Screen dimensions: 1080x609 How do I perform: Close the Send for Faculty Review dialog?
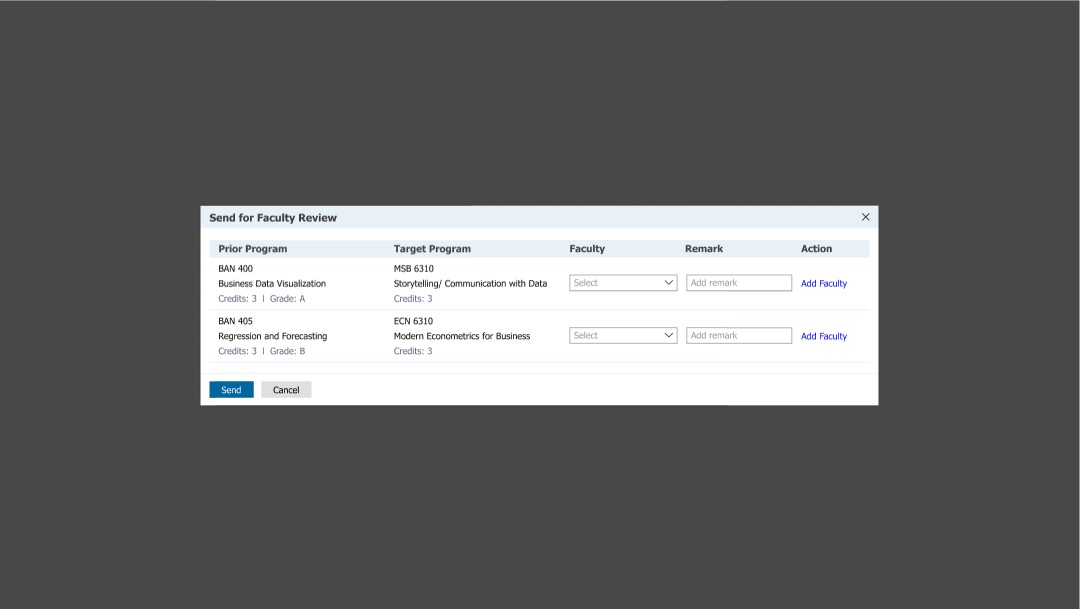click(x=865, y=216)
